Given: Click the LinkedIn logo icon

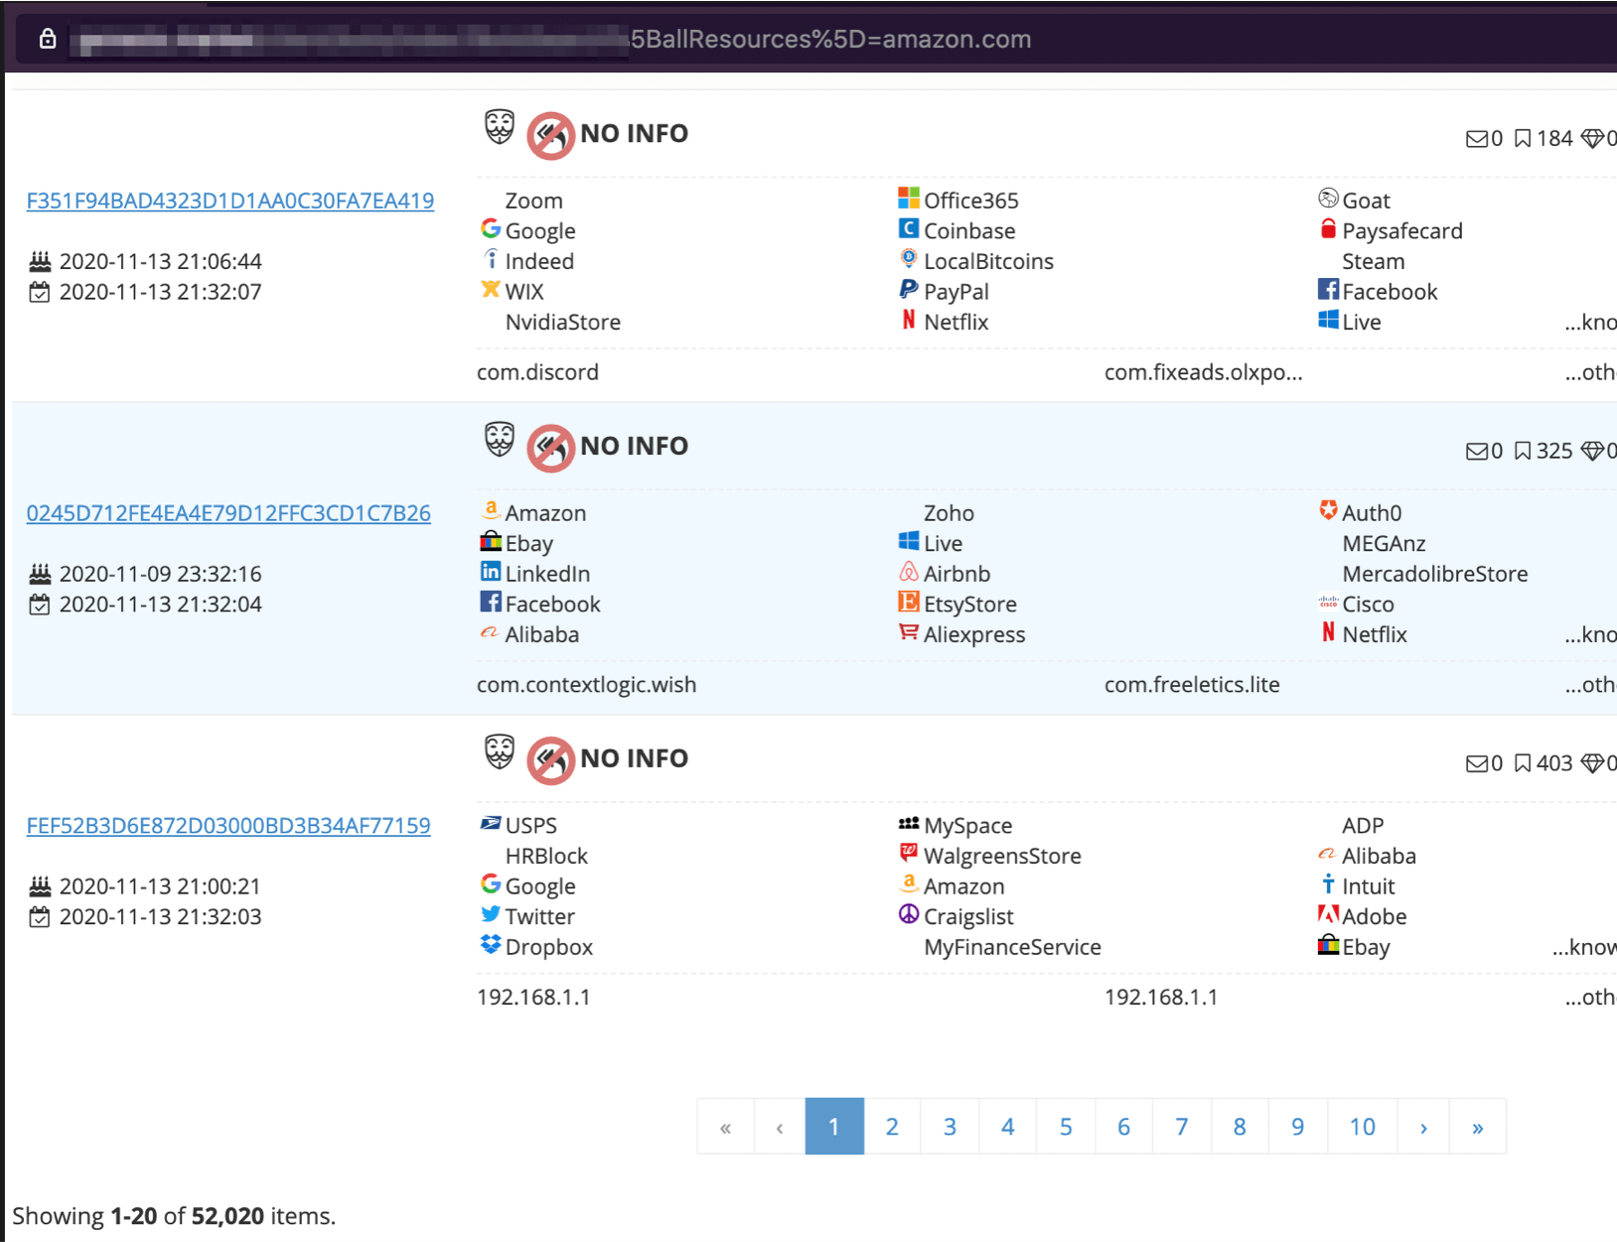Looking at the screenshot, I should [490, 572].
